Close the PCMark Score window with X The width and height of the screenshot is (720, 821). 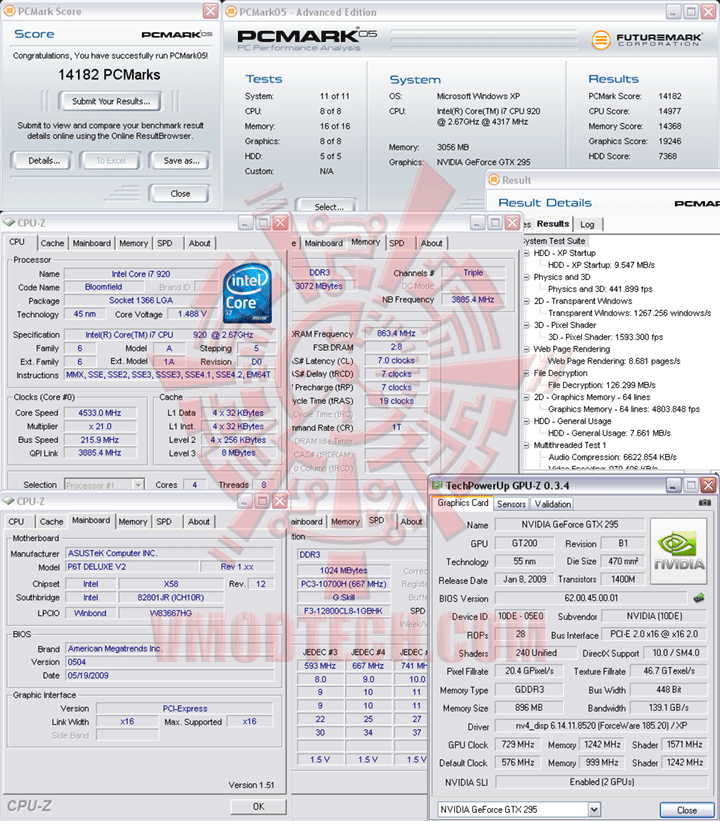pos(211,11)
